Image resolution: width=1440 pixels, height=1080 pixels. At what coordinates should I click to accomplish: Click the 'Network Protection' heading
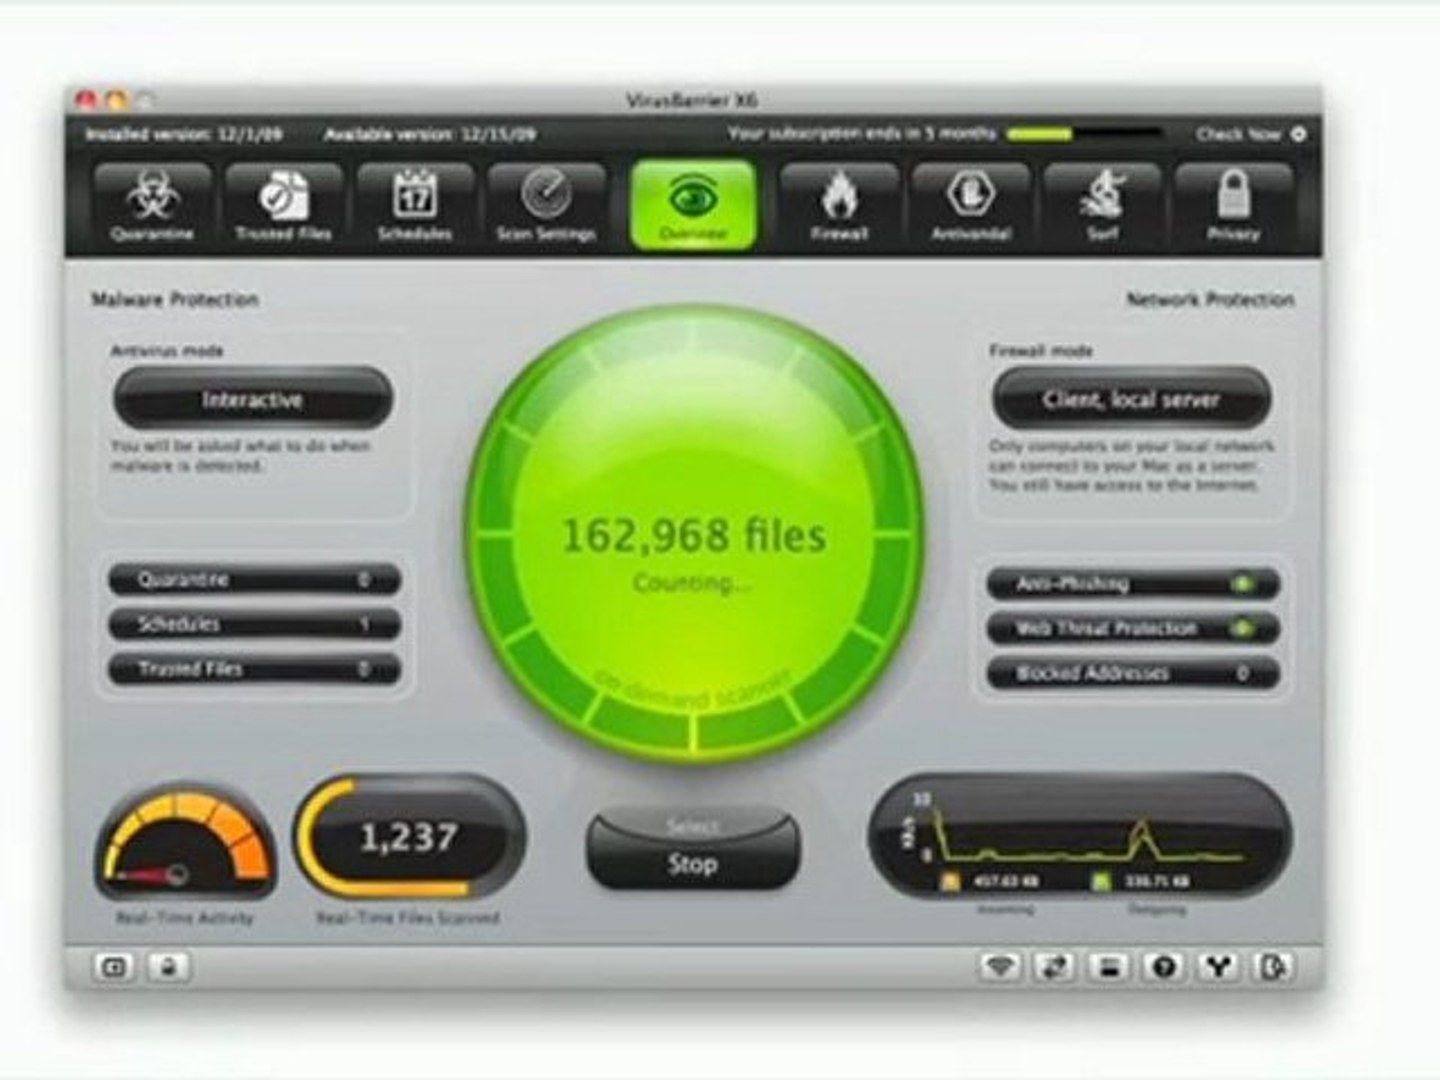[x=1210, y=299]
